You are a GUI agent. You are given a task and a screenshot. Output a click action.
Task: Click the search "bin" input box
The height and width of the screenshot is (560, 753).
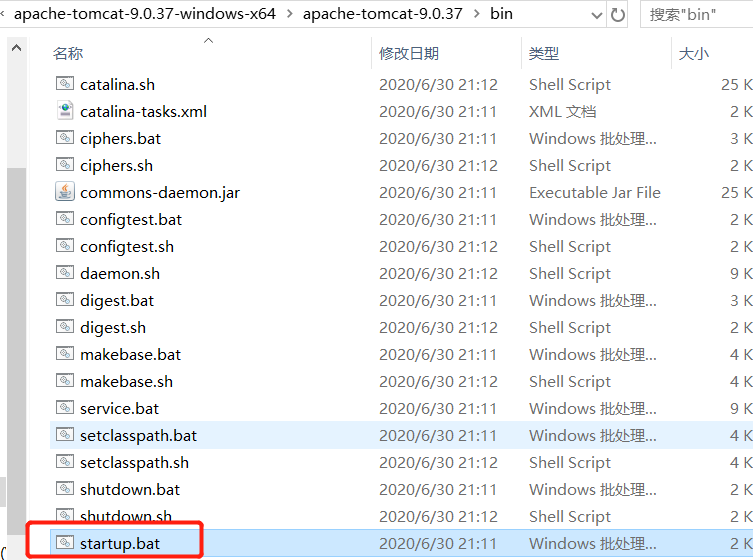point(696,15)
